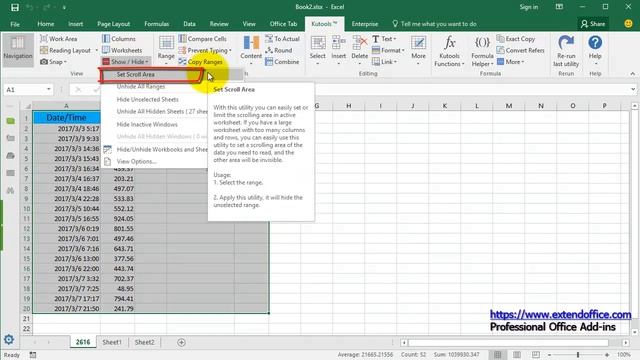The image size is (640, 360).
Task: Move the zoom slider handle
Action: (x=578, y=355)
